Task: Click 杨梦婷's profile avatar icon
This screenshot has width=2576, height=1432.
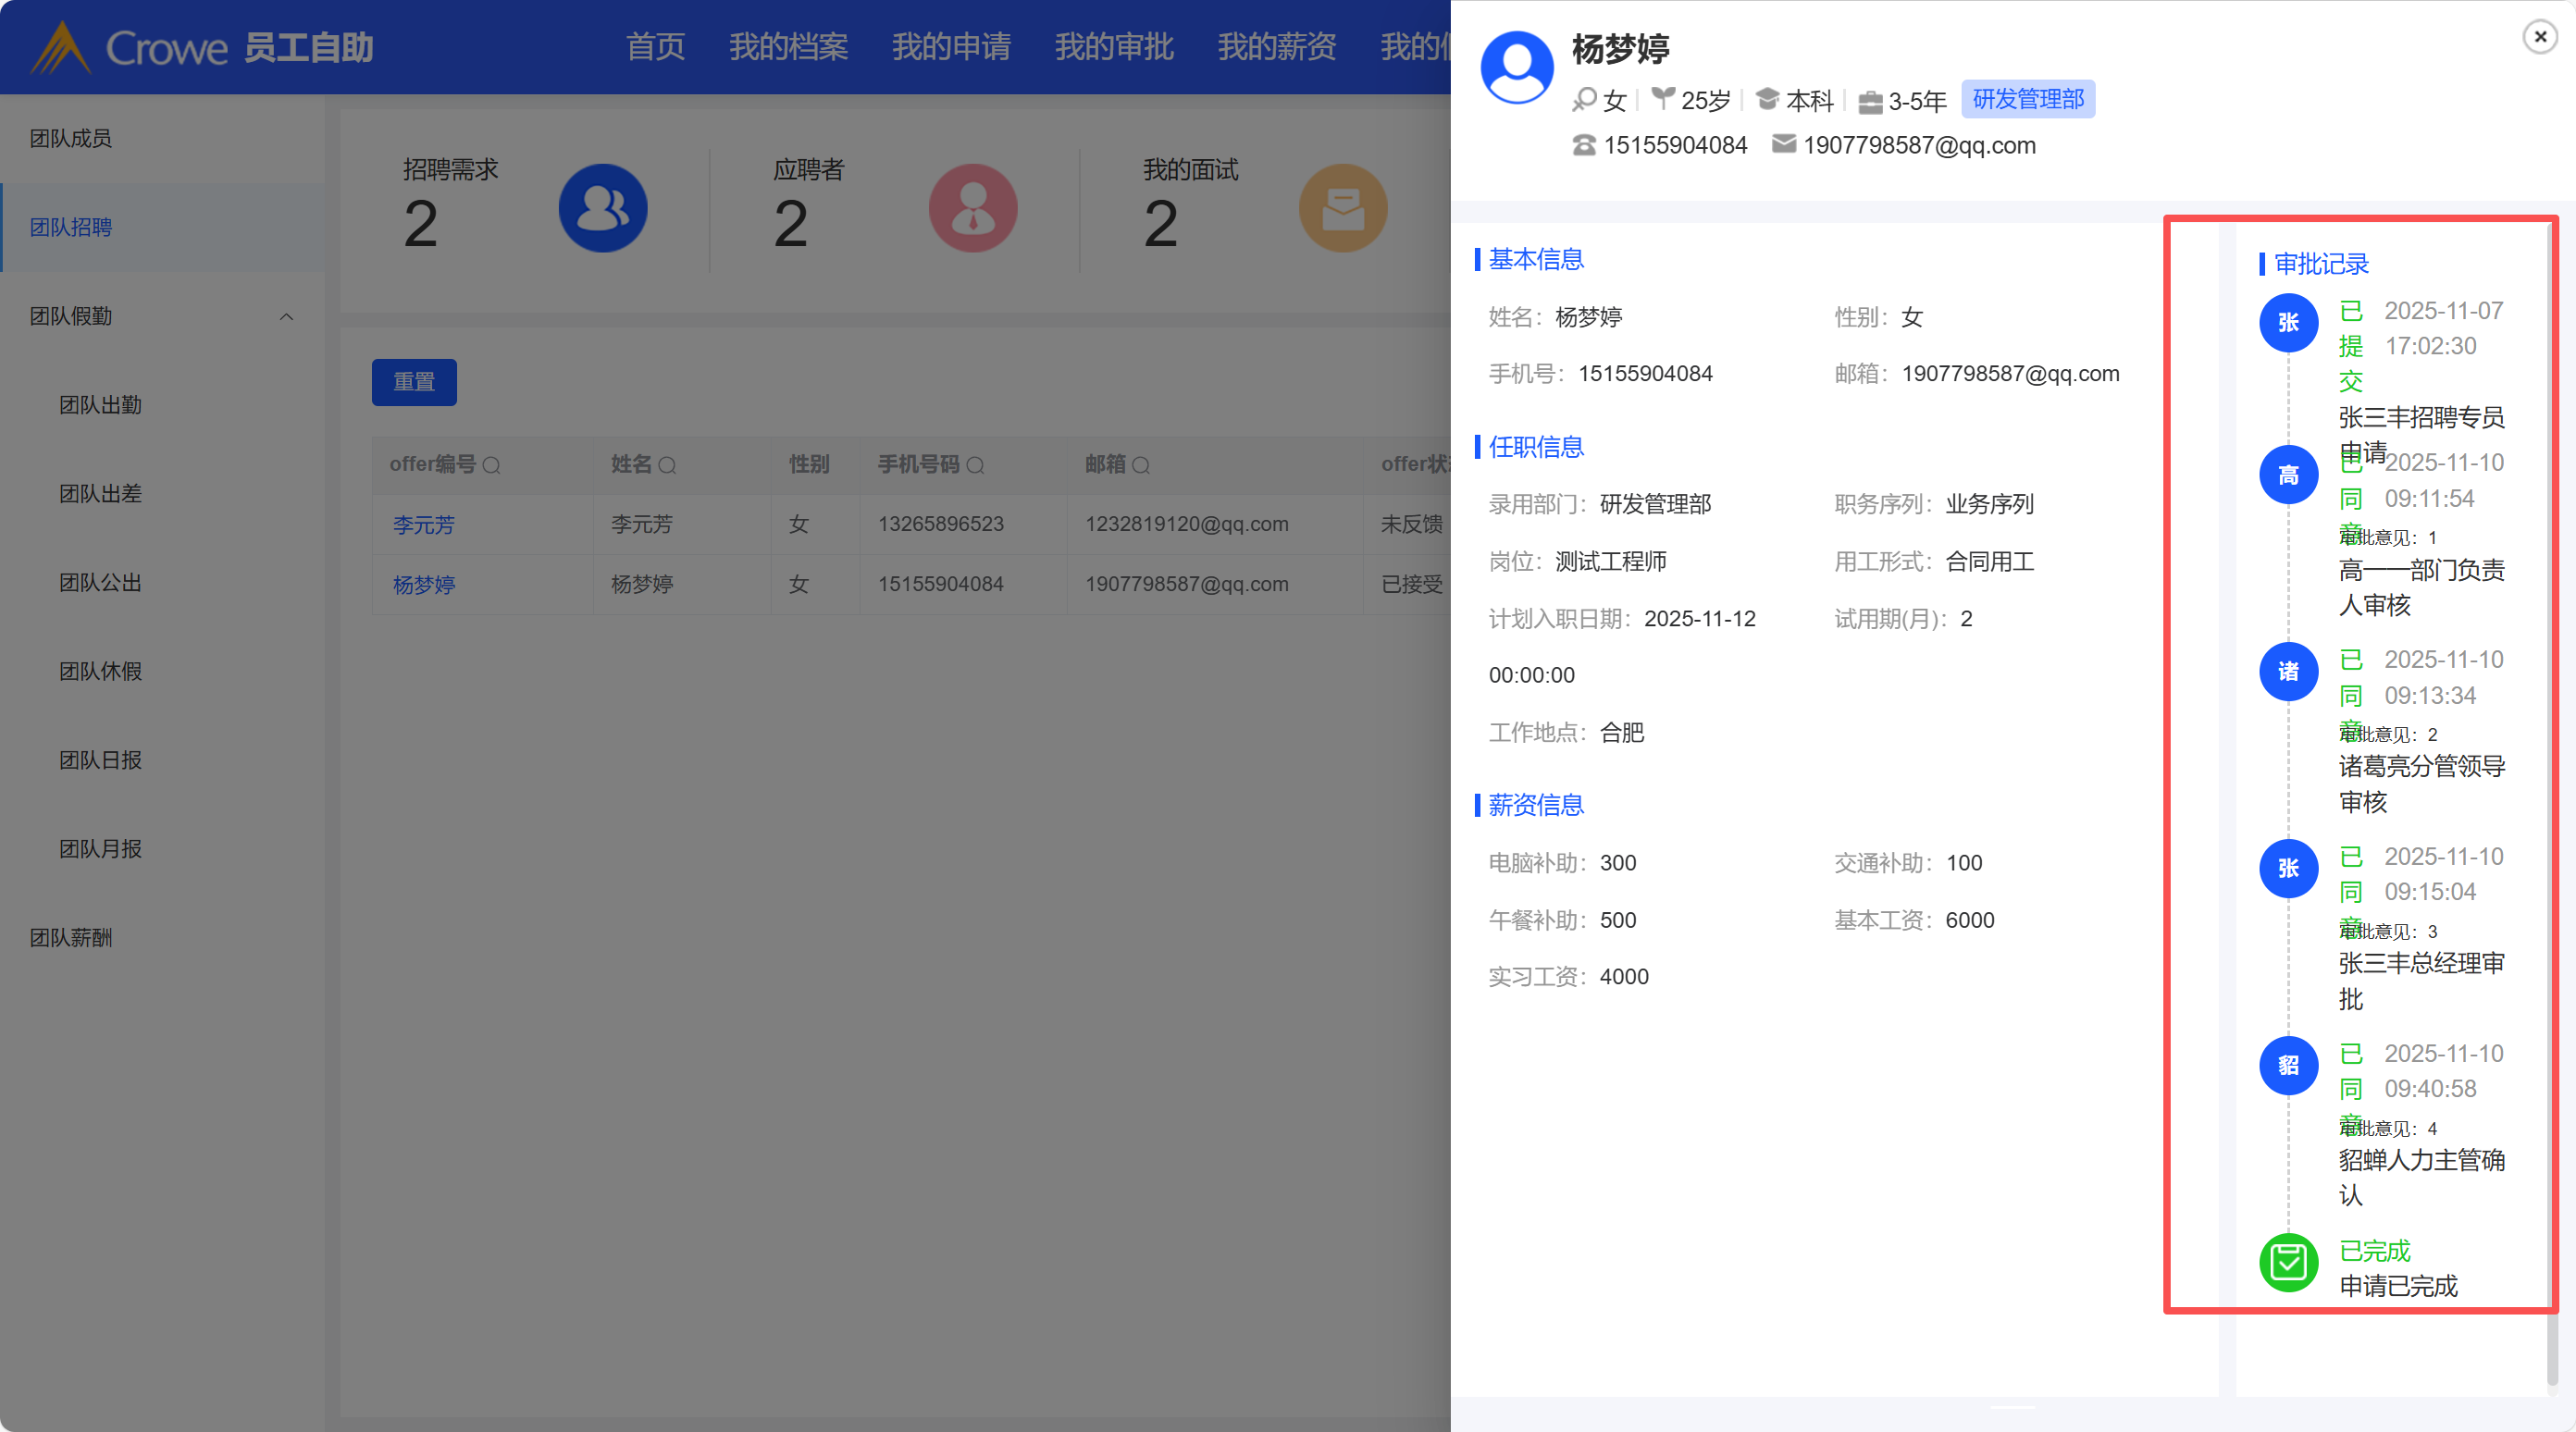Action: pos(1516,67)
